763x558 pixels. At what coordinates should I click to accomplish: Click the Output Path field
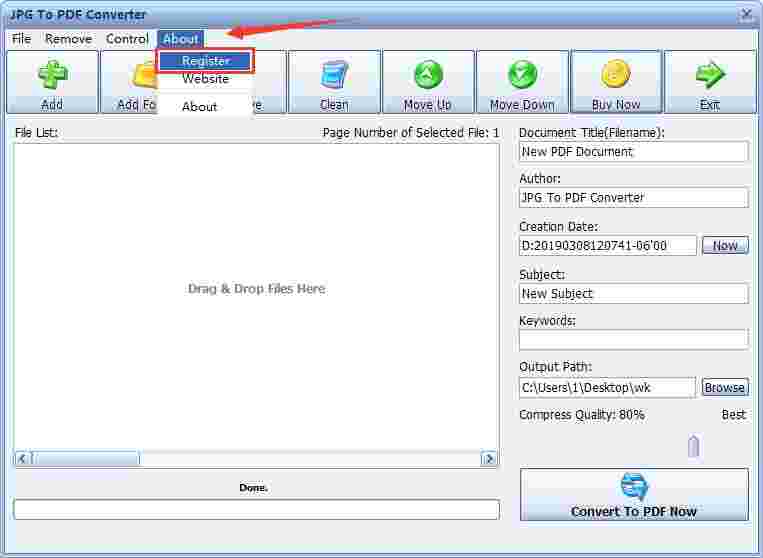point(607,388)
